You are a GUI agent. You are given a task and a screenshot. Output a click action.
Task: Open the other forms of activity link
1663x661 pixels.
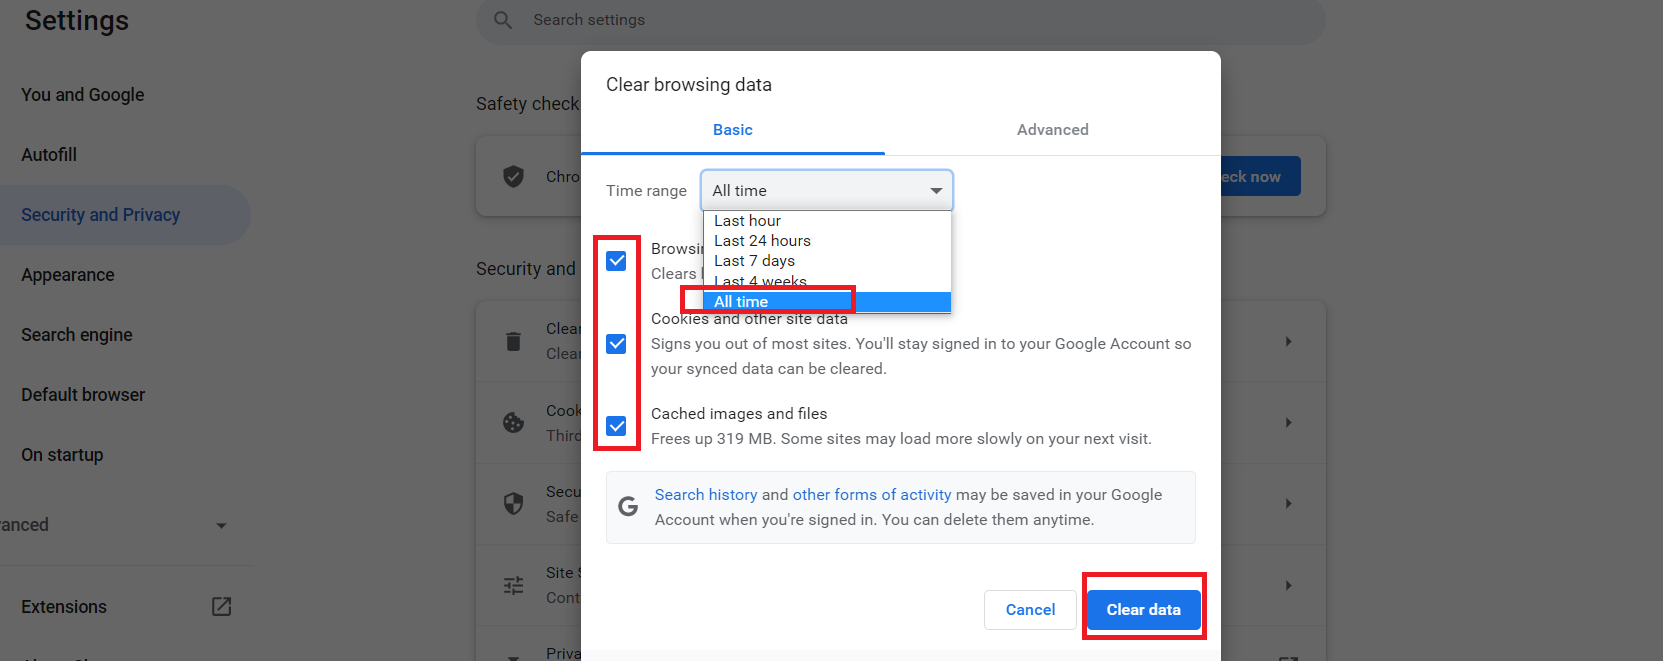tap(872, 495)
